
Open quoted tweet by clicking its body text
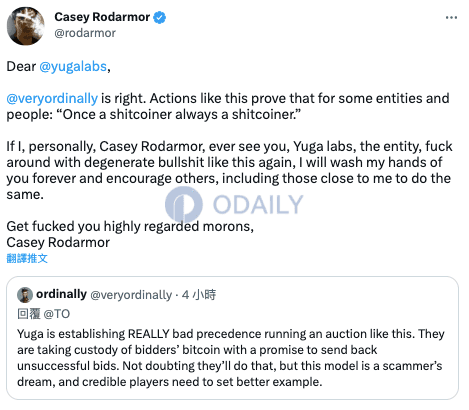230,358
